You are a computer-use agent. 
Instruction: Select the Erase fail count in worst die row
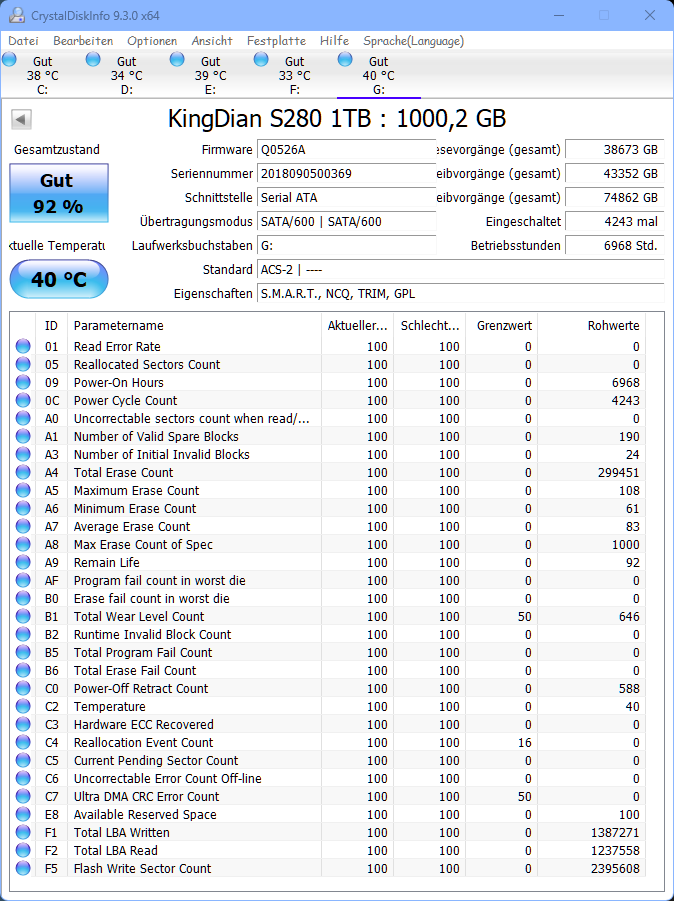(x=328, y=598)
